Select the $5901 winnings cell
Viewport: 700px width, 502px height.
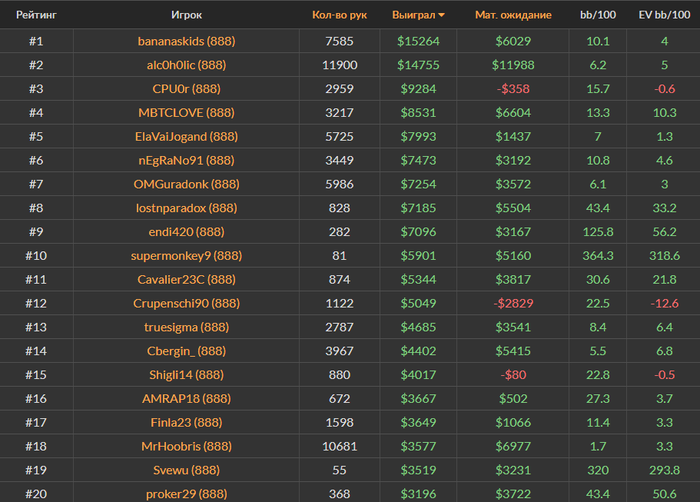[418, 255]
